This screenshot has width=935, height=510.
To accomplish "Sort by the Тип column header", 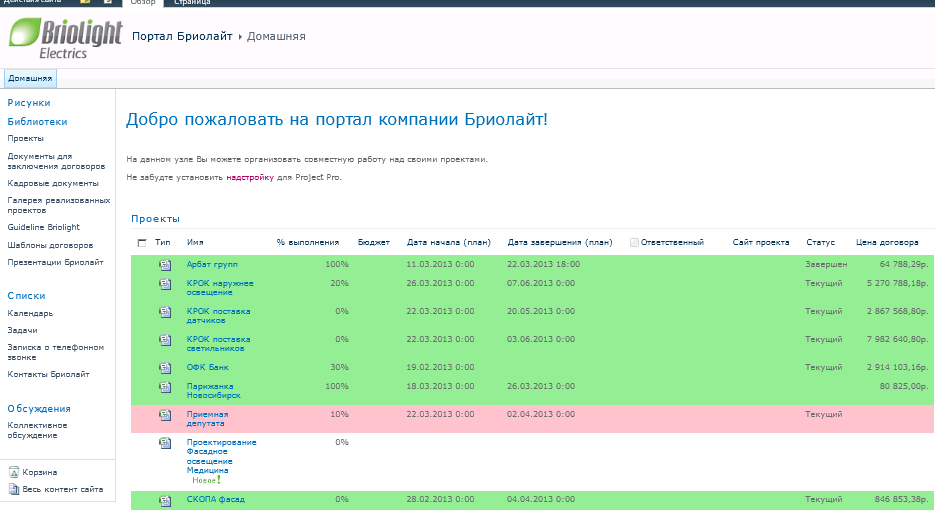I will tap(162, 242).
